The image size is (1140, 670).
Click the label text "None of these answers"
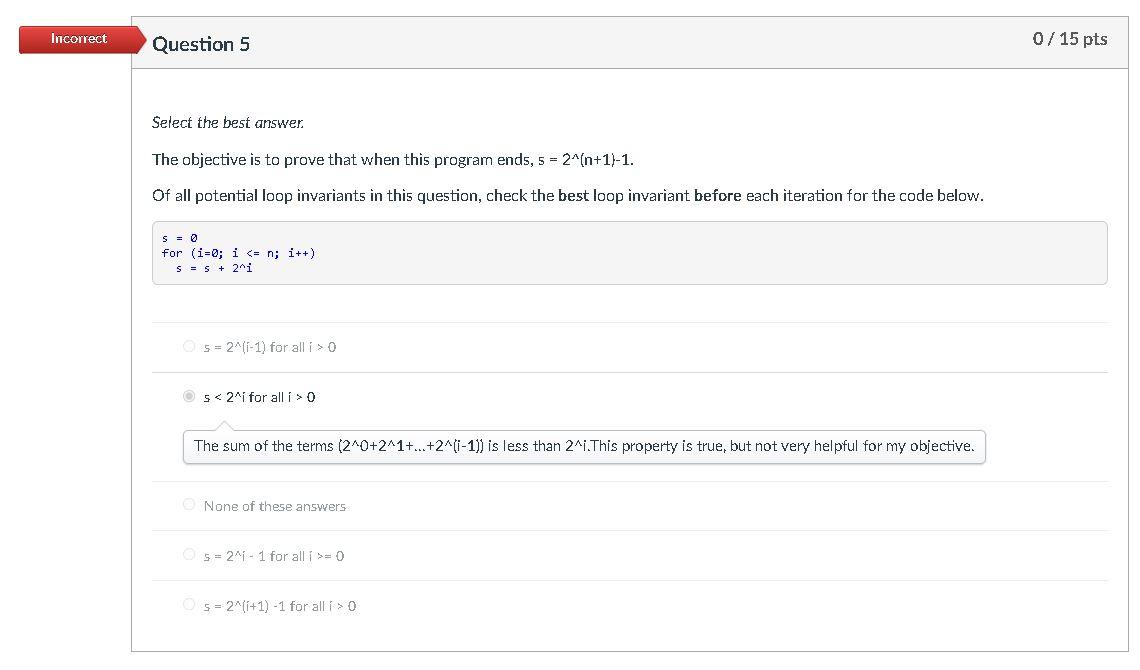pos(274,505)
